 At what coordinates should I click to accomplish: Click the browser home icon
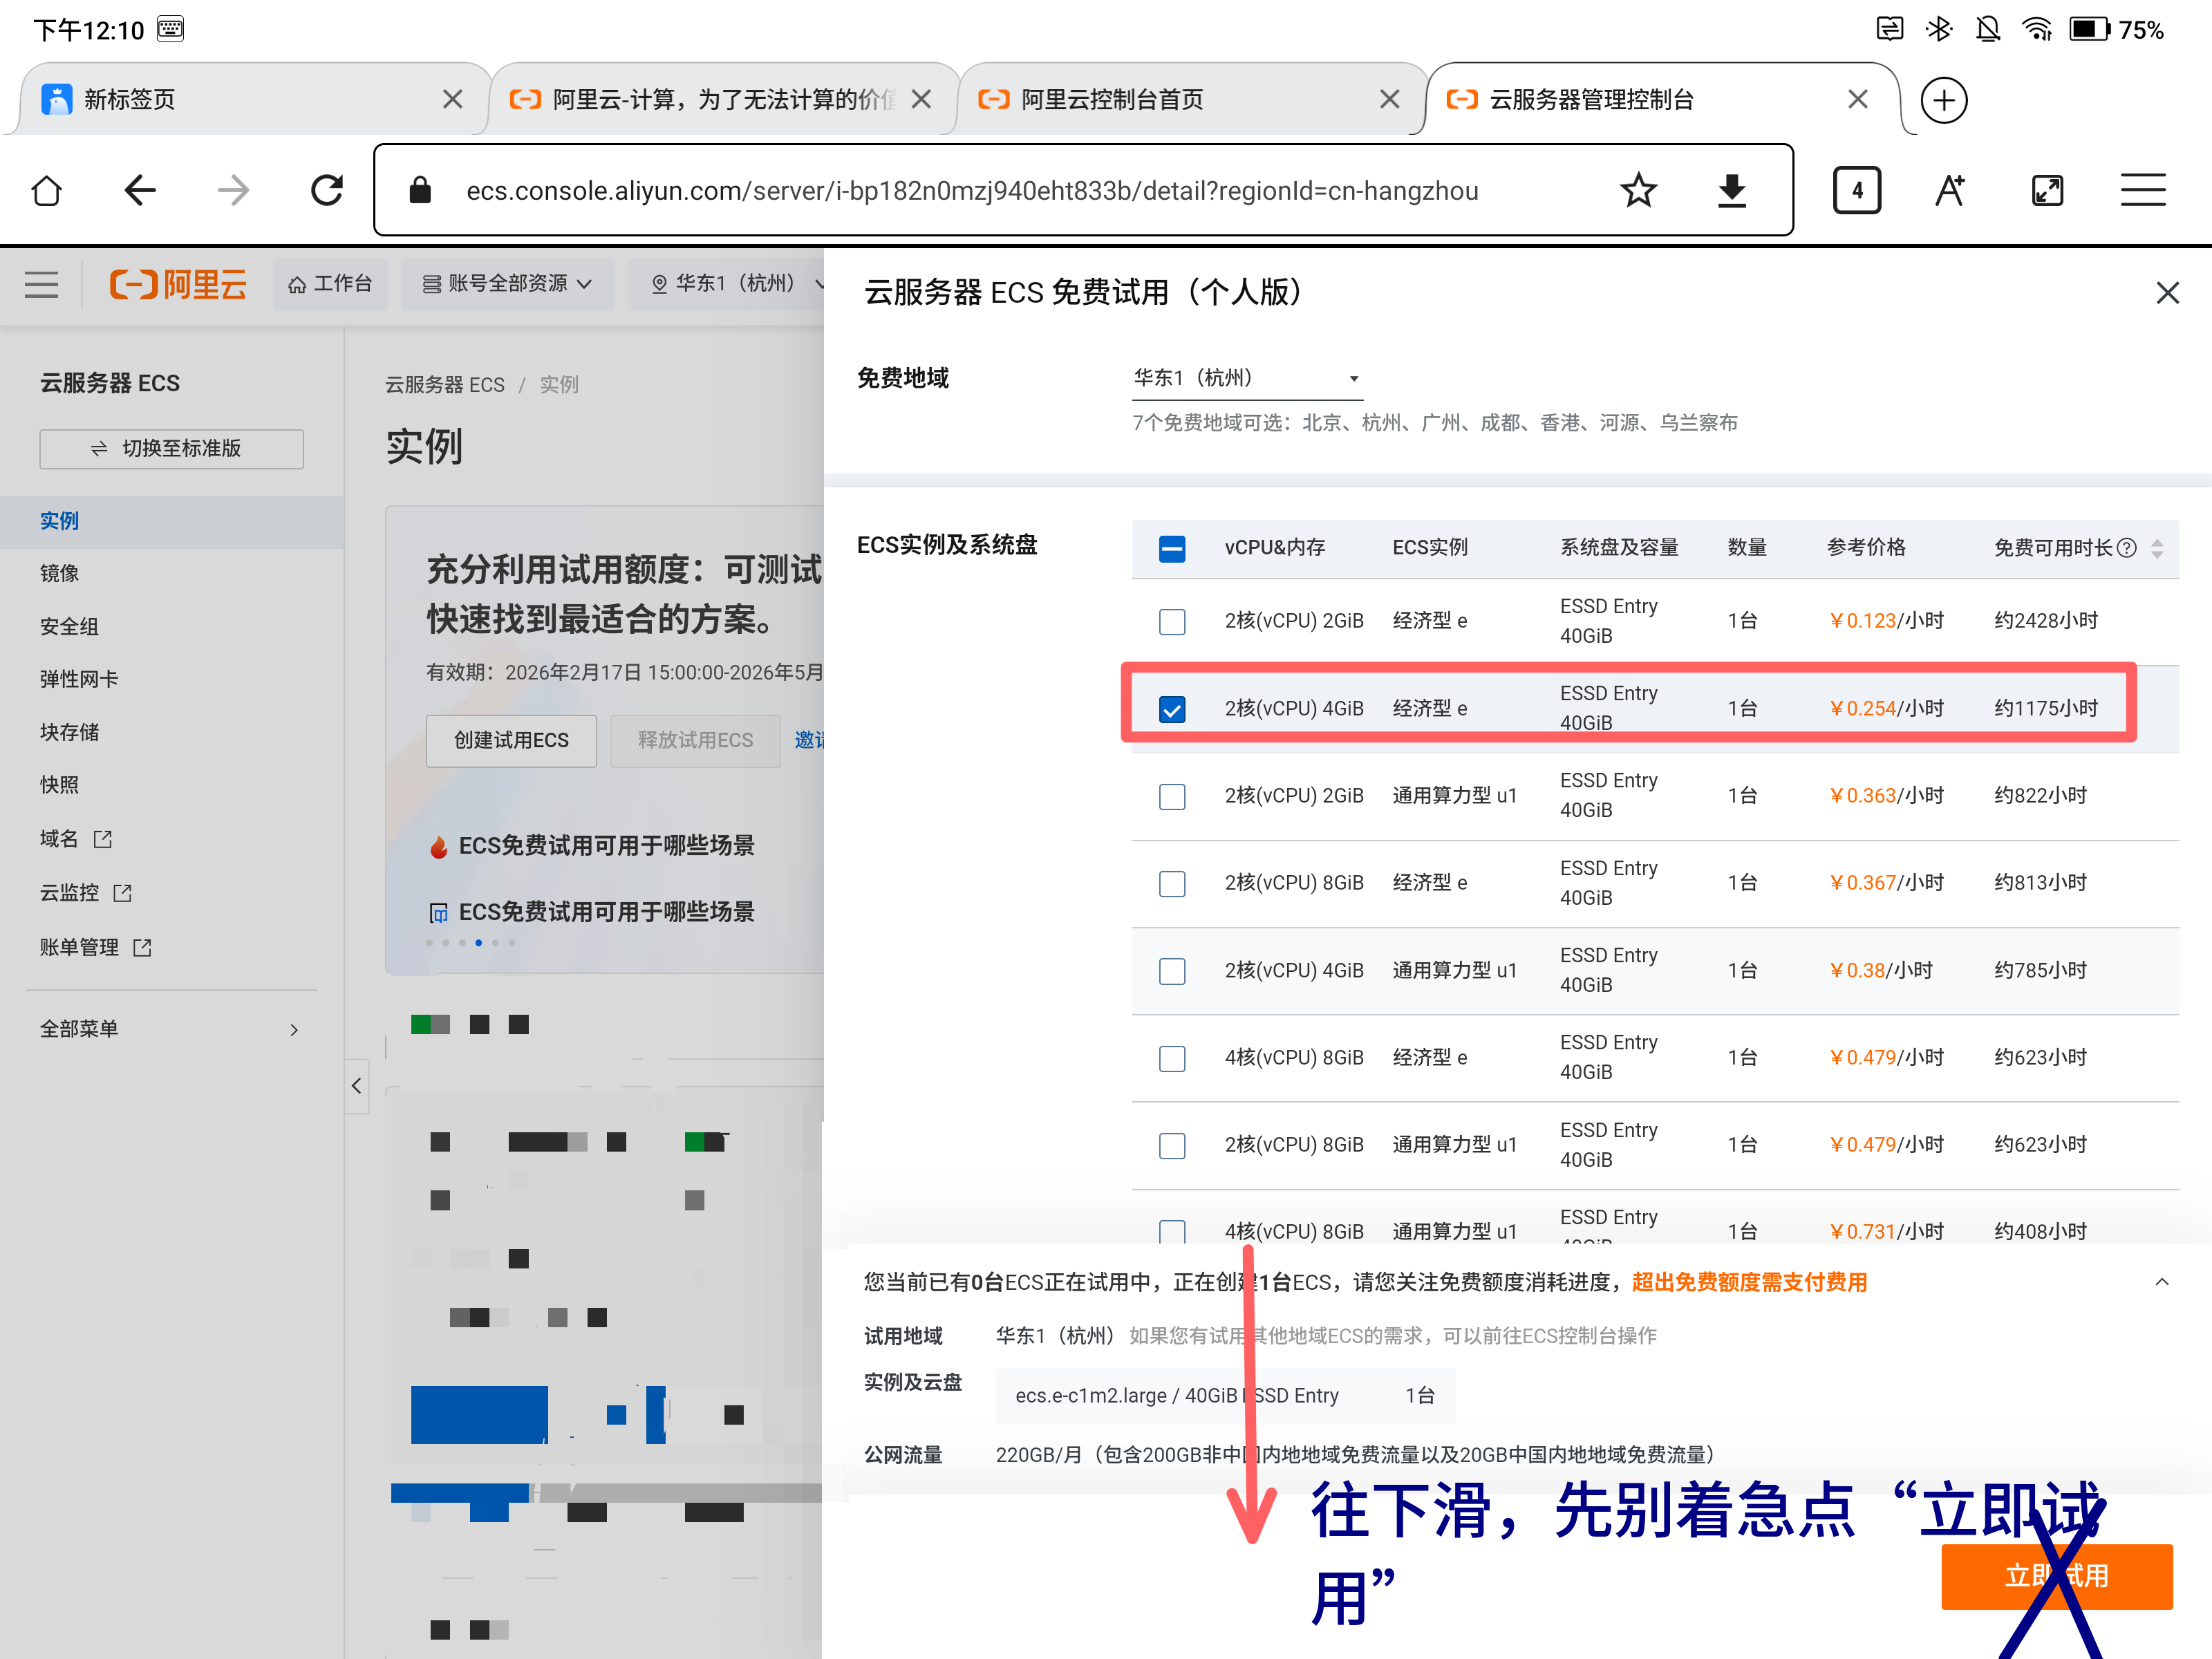click(x=47, y=190)
